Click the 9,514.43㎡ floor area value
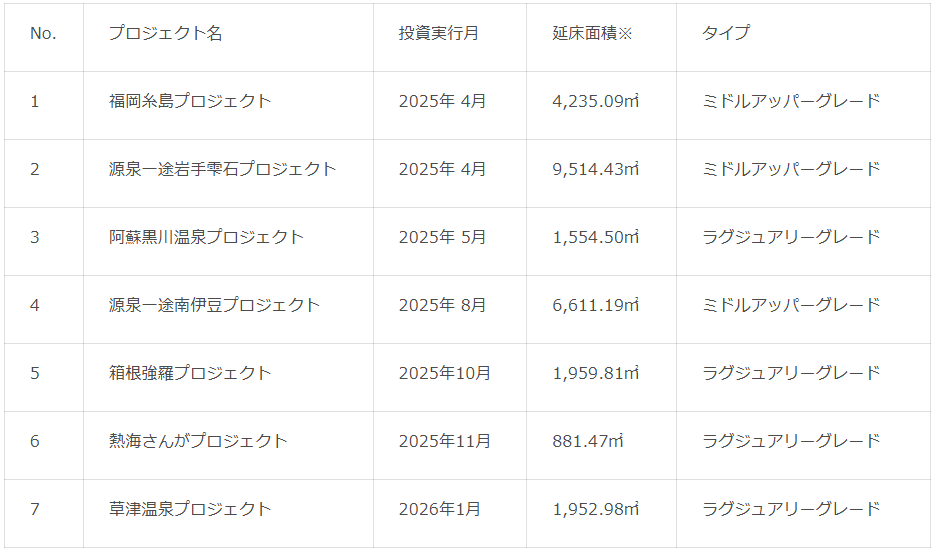 coord(596,169)
